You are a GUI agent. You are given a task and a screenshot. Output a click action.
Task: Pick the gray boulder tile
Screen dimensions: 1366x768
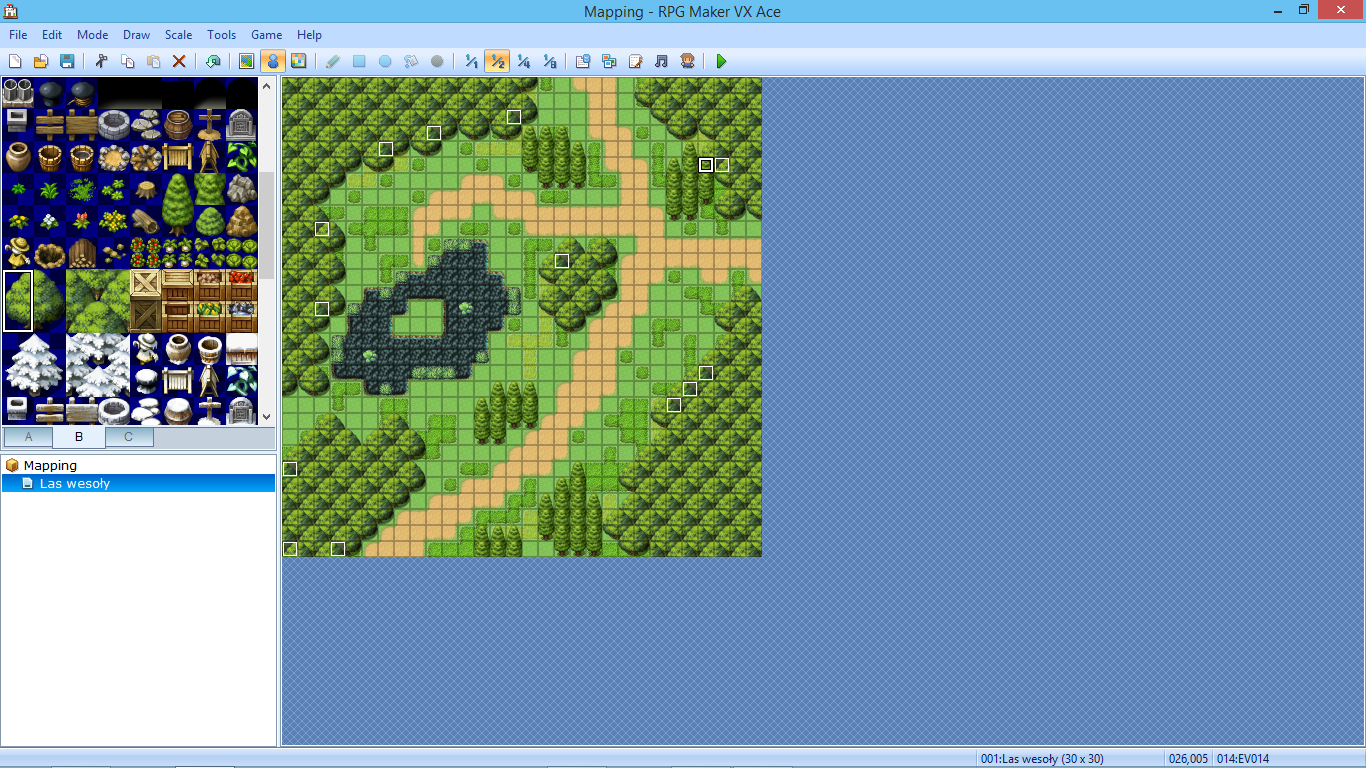pos(242,190)
